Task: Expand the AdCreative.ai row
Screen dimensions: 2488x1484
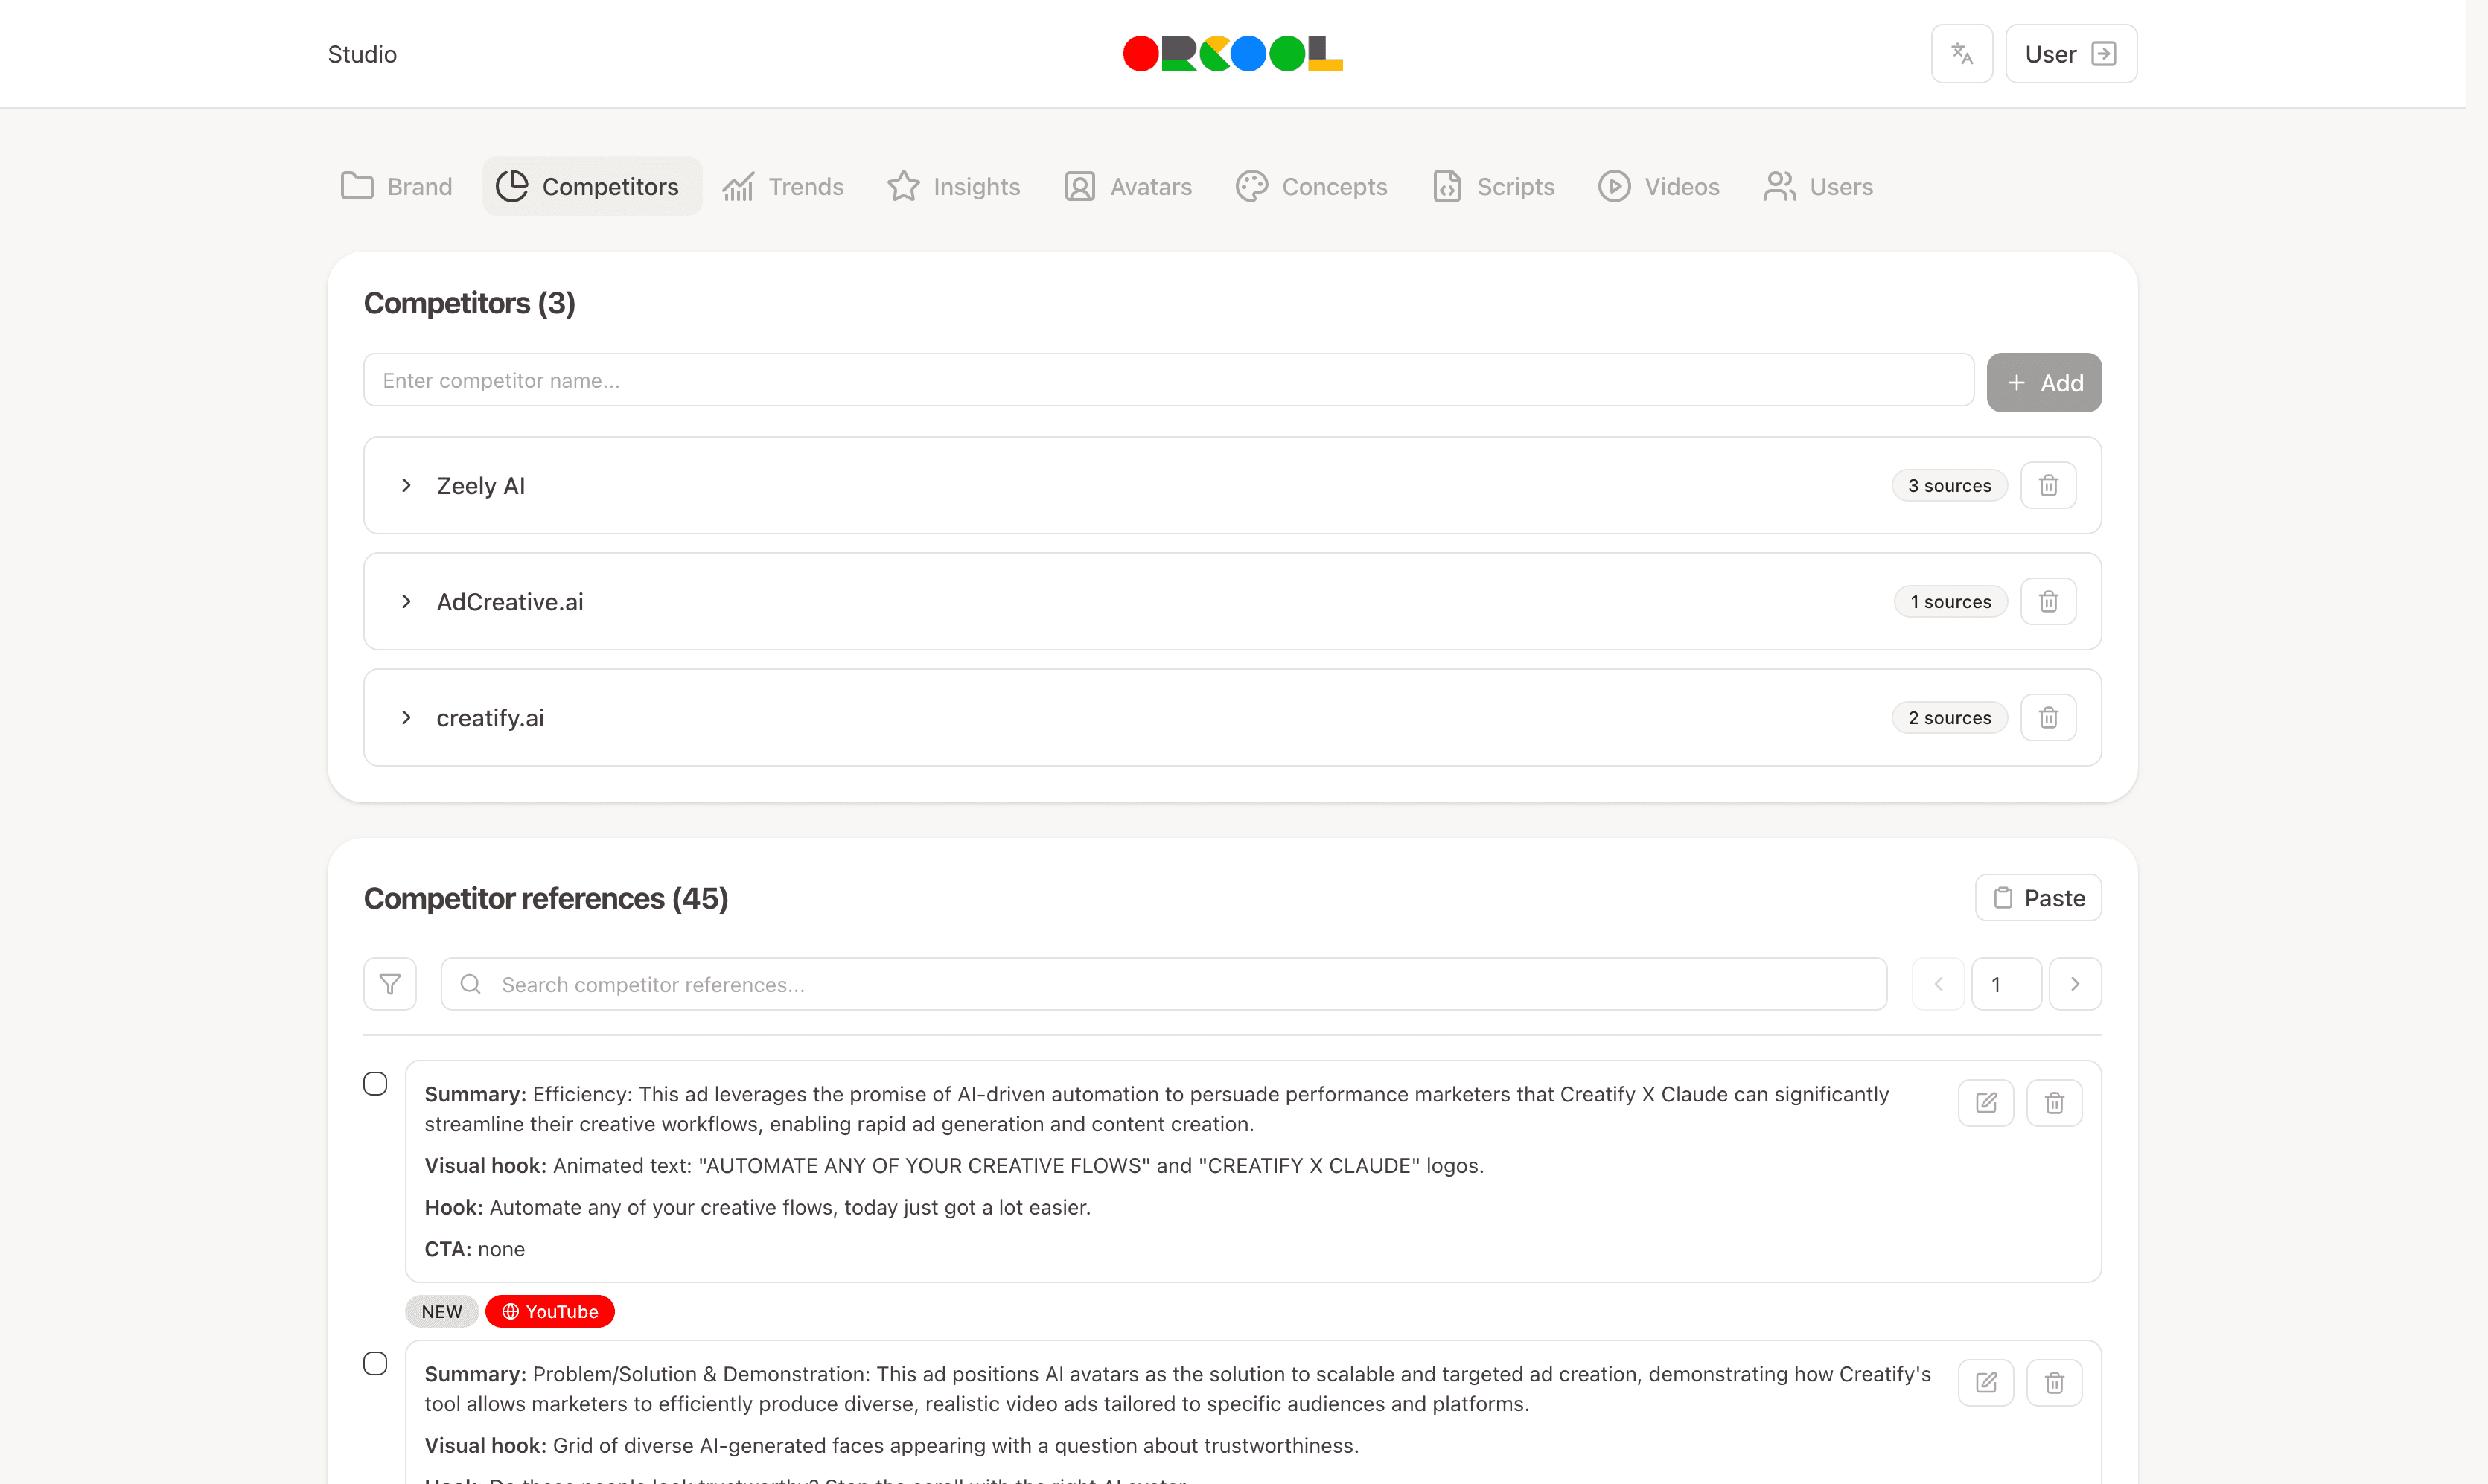Action: [x=406, y=601]
